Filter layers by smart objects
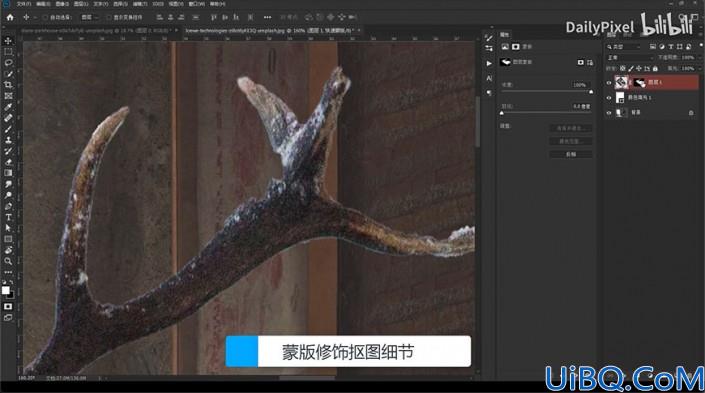Viewport: 705px width, 393px height. [688, 46]
